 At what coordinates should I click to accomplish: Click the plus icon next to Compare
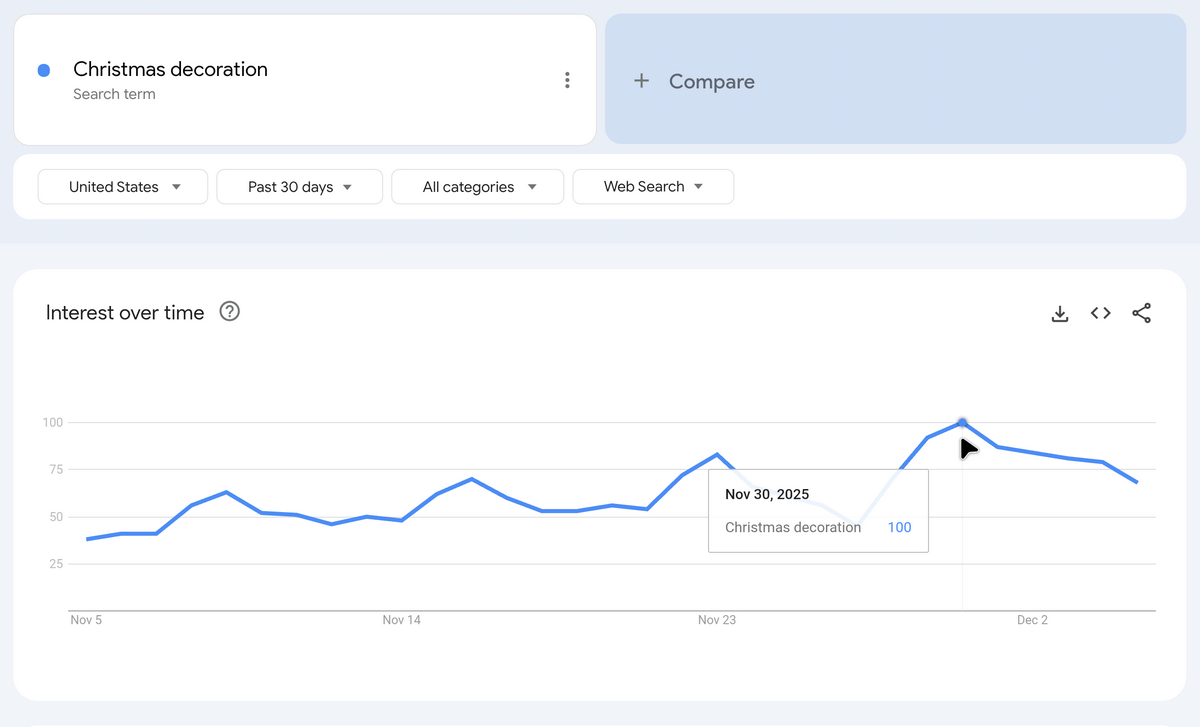coord(641,81)
